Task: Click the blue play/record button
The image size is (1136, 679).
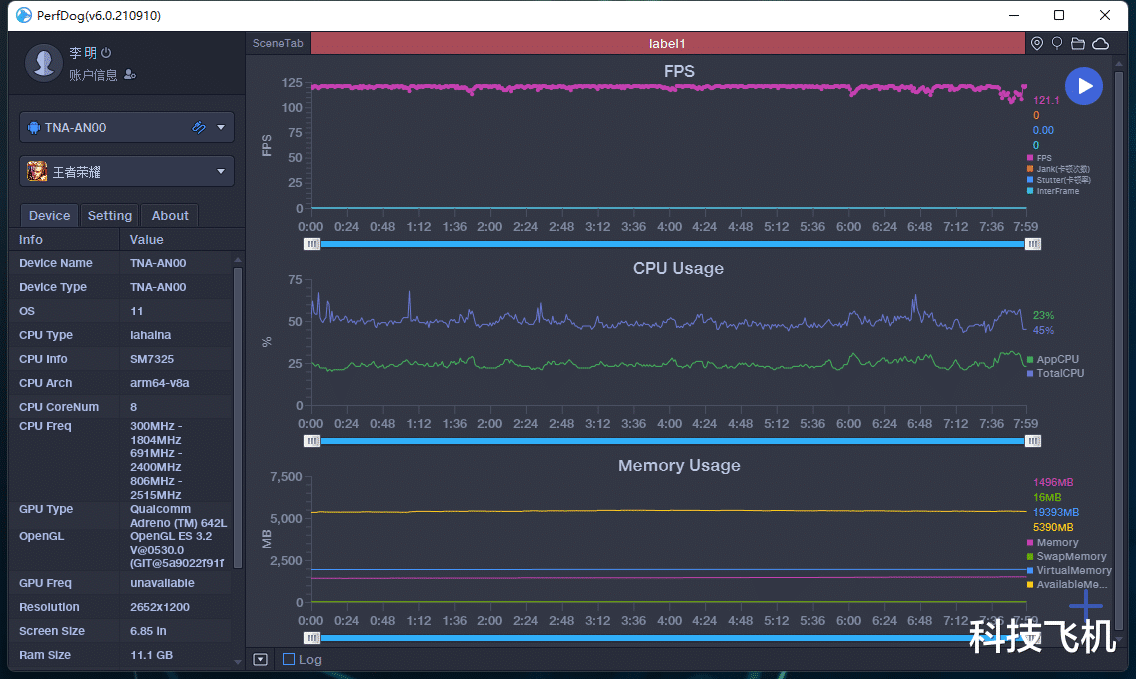Action: point(1084,86)
